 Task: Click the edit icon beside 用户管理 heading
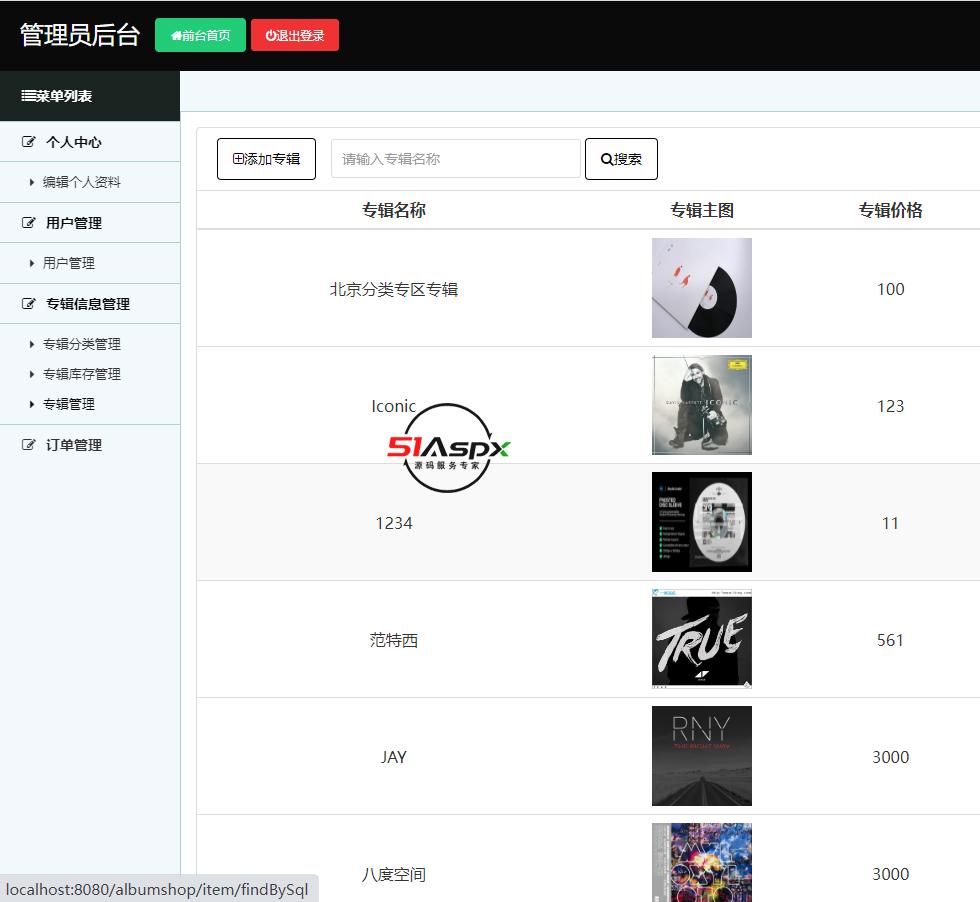pyautogui.click(x=29, y=223)
